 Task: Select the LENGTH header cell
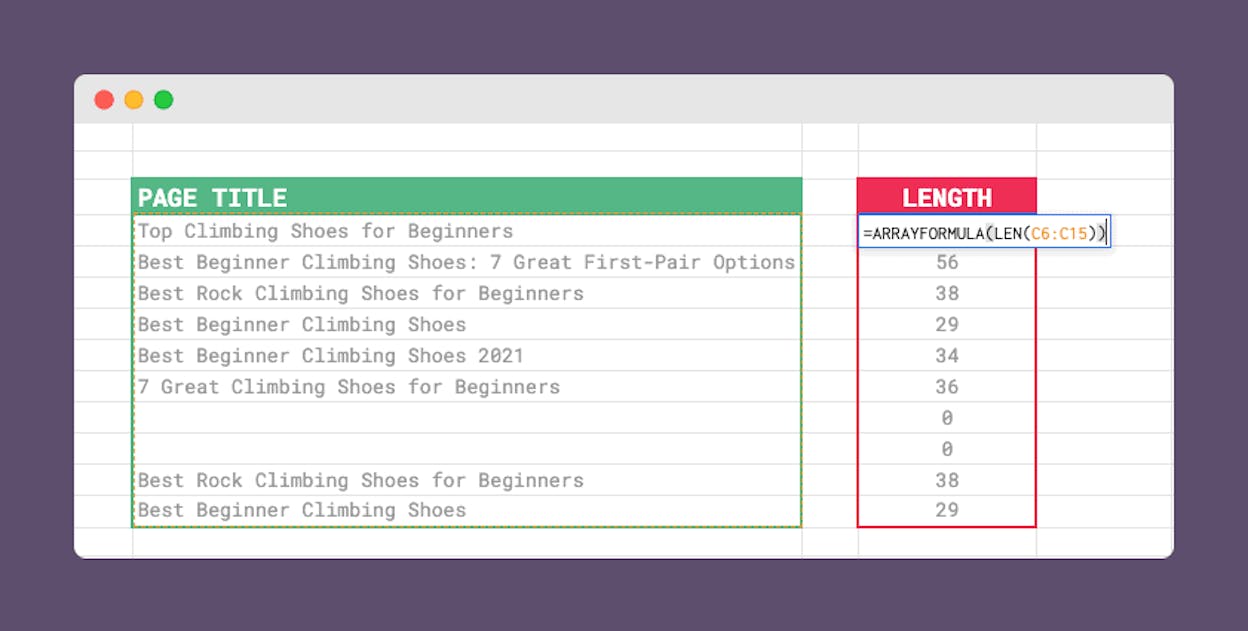coord(947,196)
